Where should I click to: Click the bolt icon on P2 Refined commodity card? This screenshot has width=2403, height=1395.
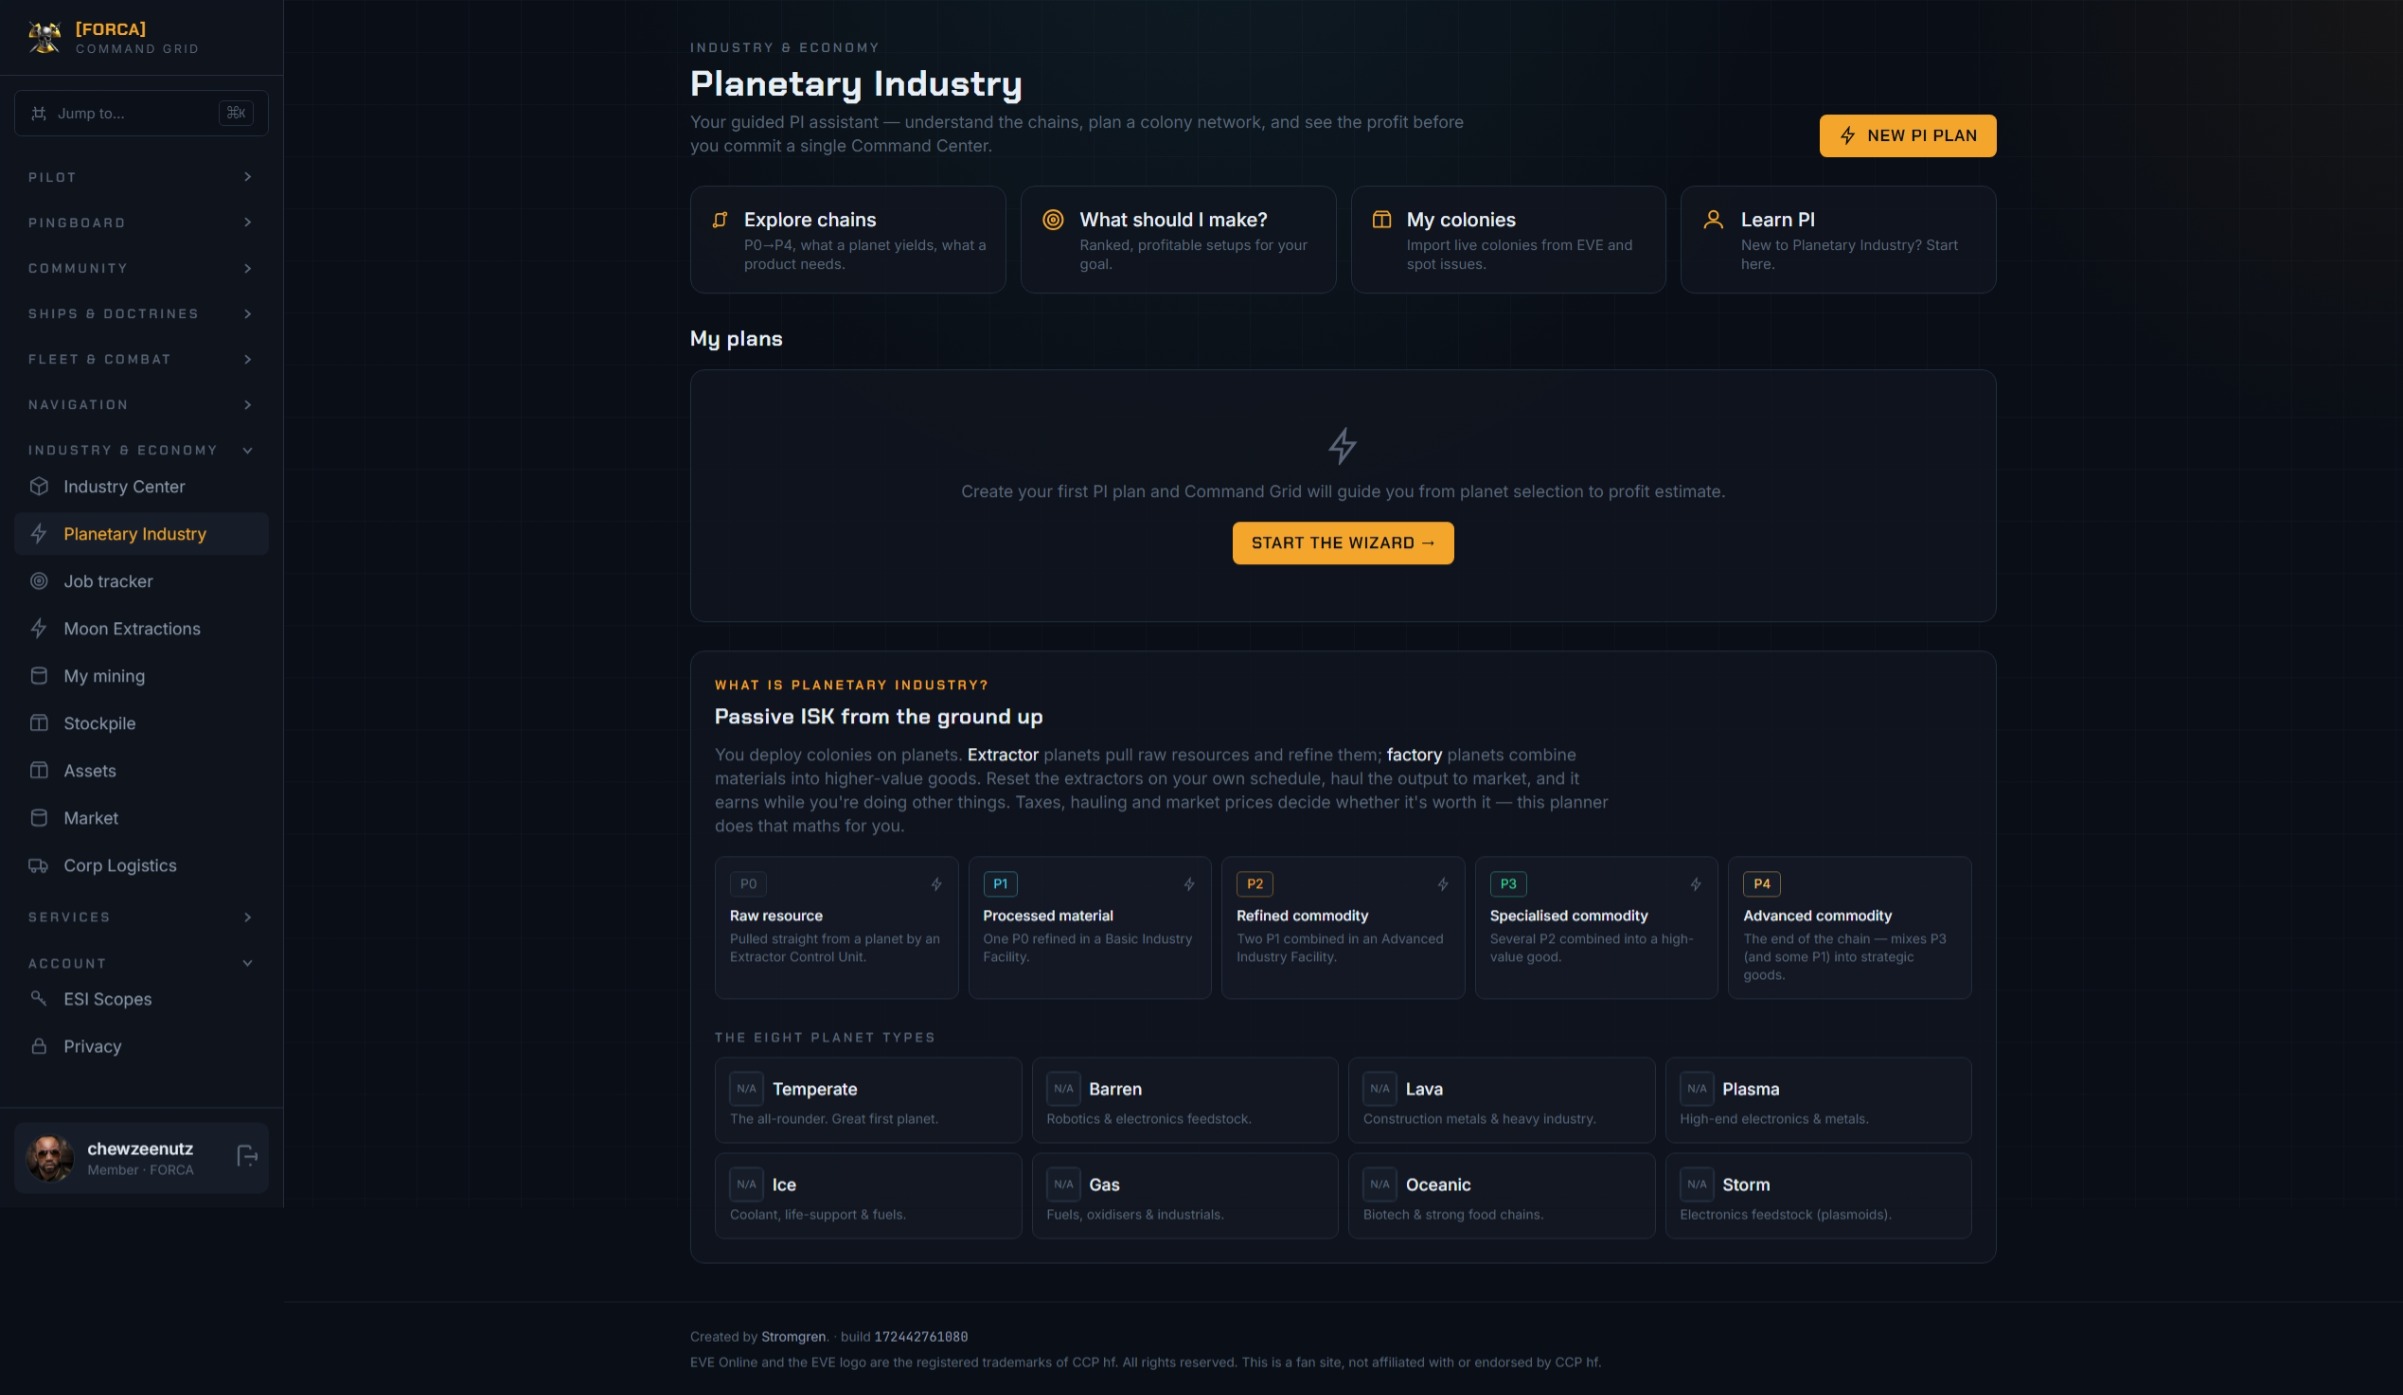coord(1443,884)
